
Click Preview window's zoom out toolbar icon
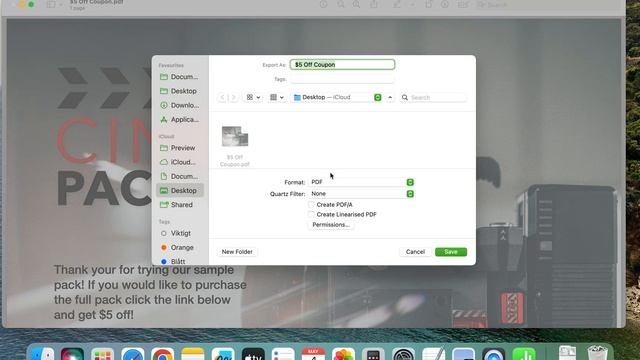[x=340, y=4]
